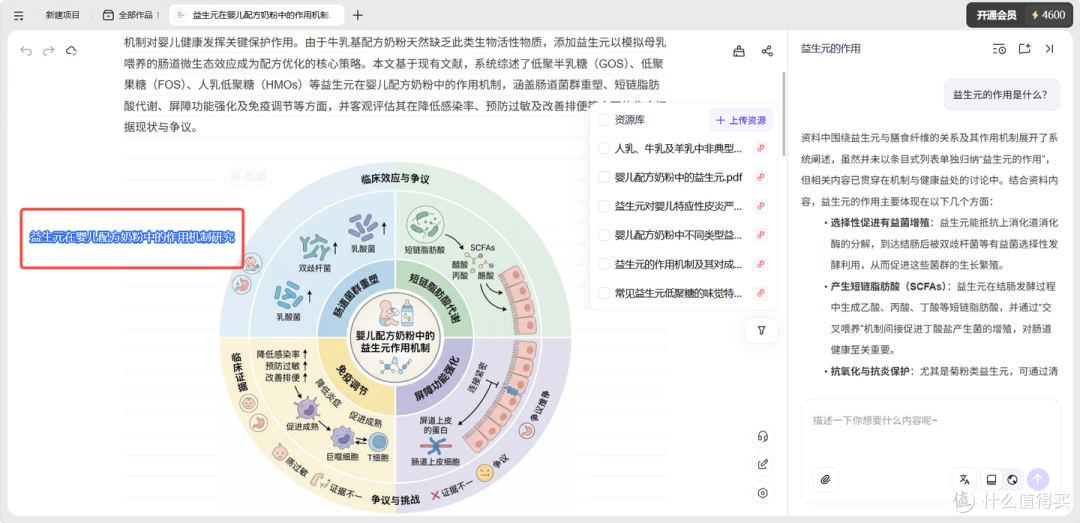Check the box for 婴儿配方奶粉中的益生元.pdf

(x=604, y=177)
